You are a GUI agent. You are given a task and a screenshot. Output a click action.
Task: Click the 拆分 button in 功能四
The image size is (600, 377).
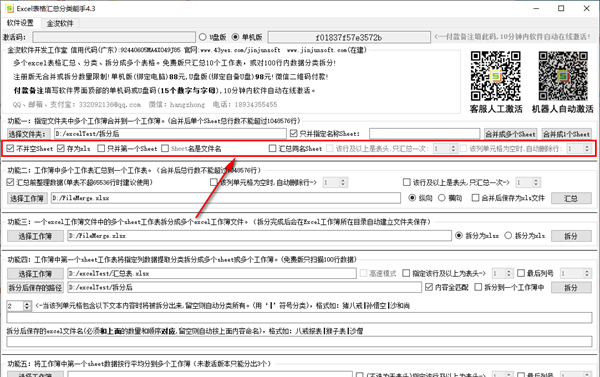[x=571, y=288]
